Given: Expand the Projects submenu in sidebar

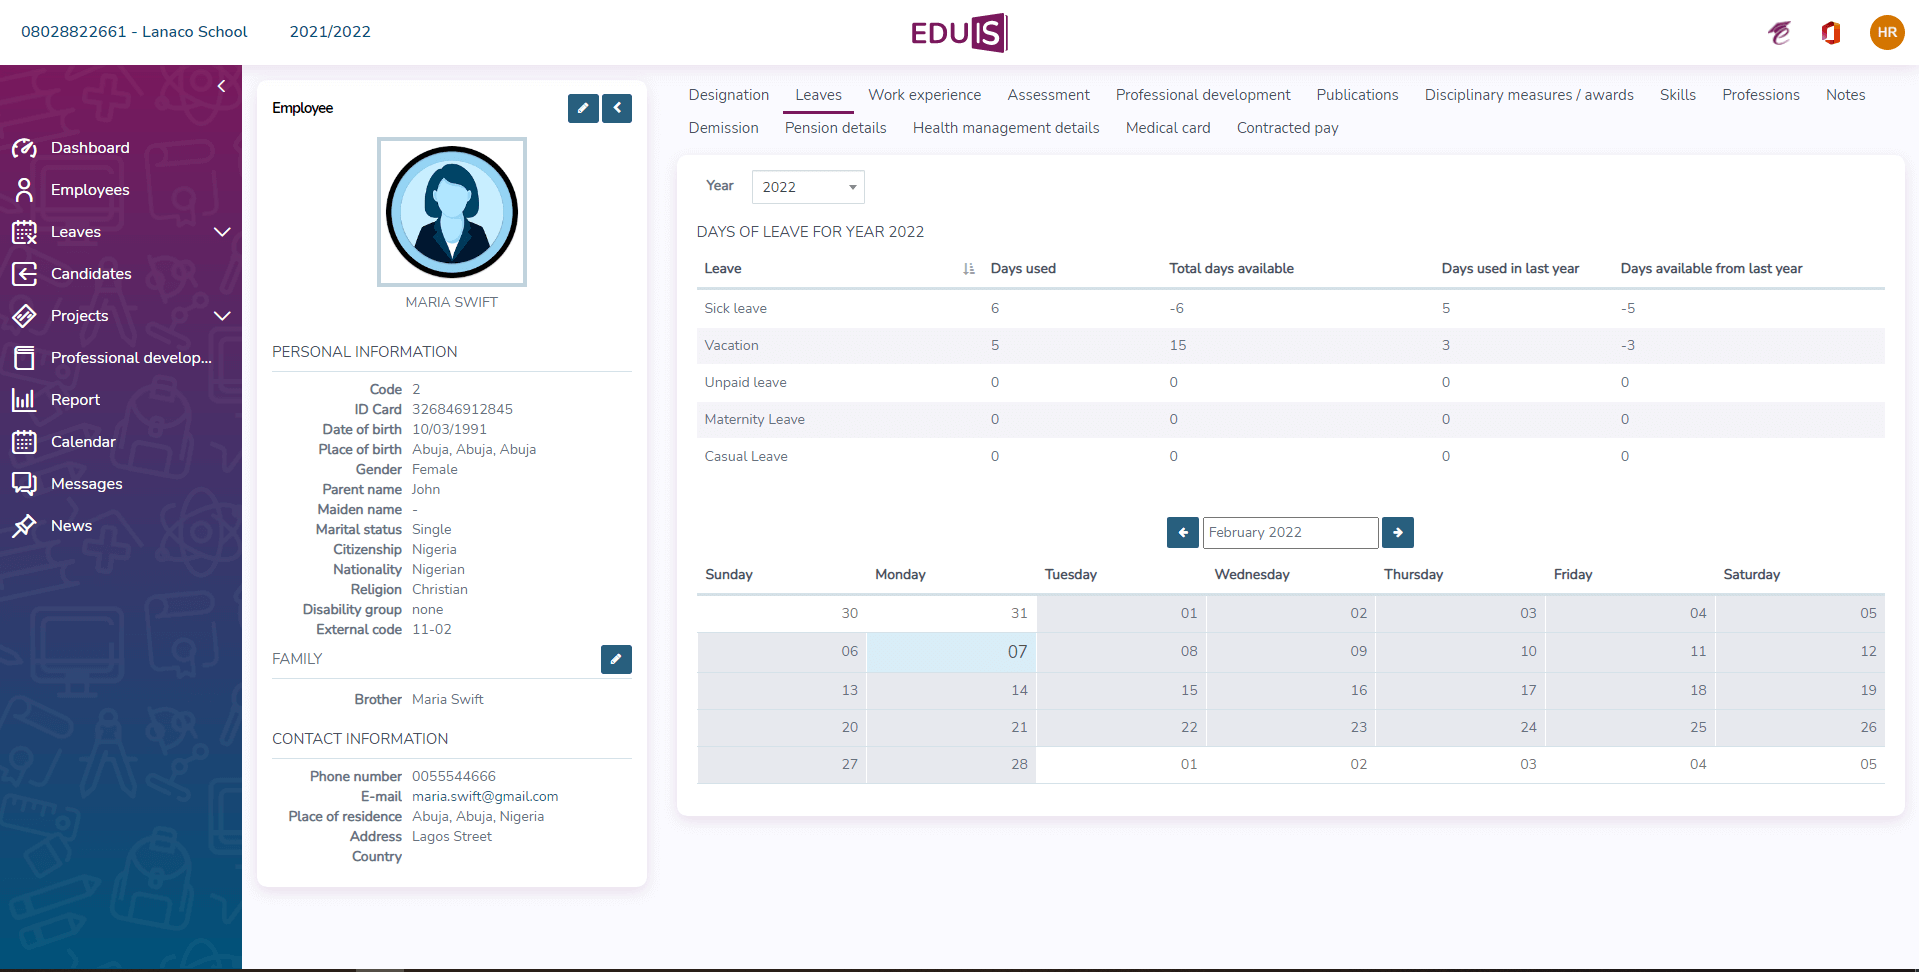Looking at the screenshot, I should (x=222, y=316).
